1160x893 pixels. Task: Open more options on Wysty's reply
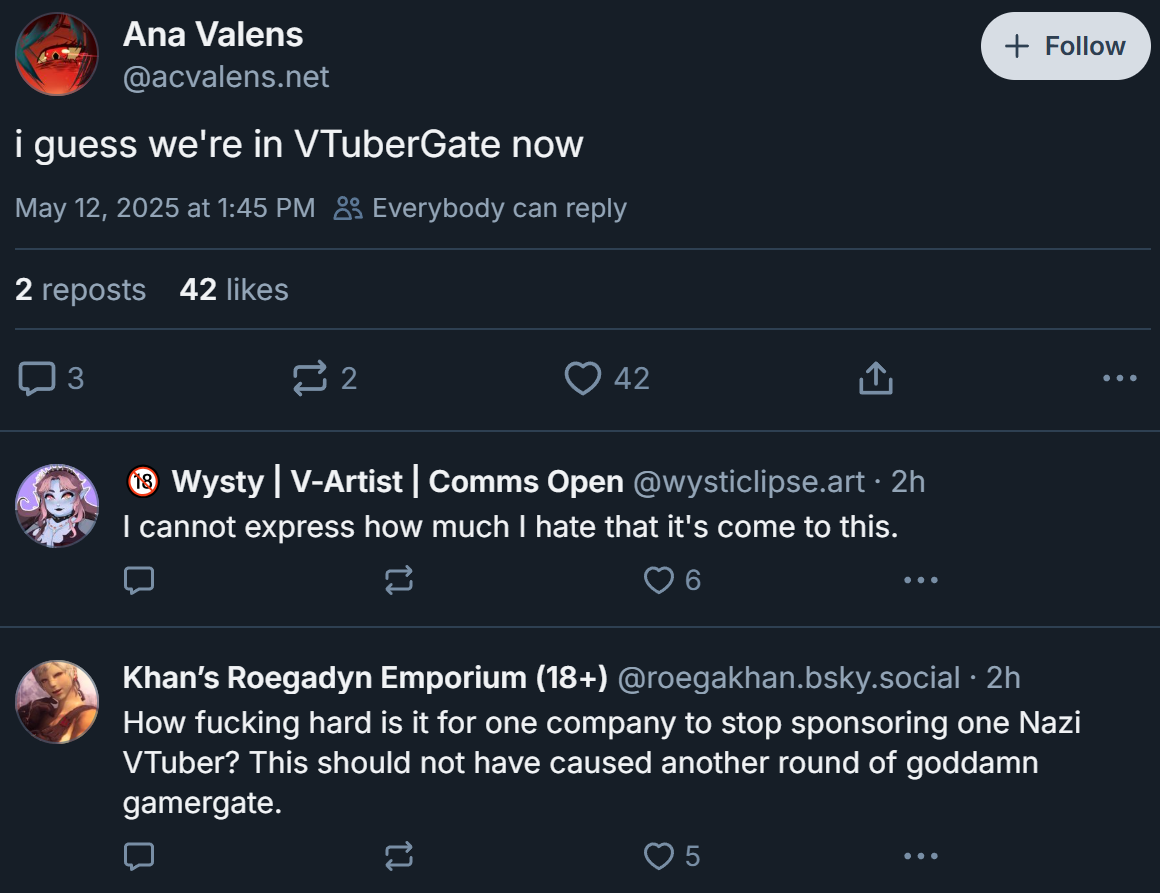920,580
